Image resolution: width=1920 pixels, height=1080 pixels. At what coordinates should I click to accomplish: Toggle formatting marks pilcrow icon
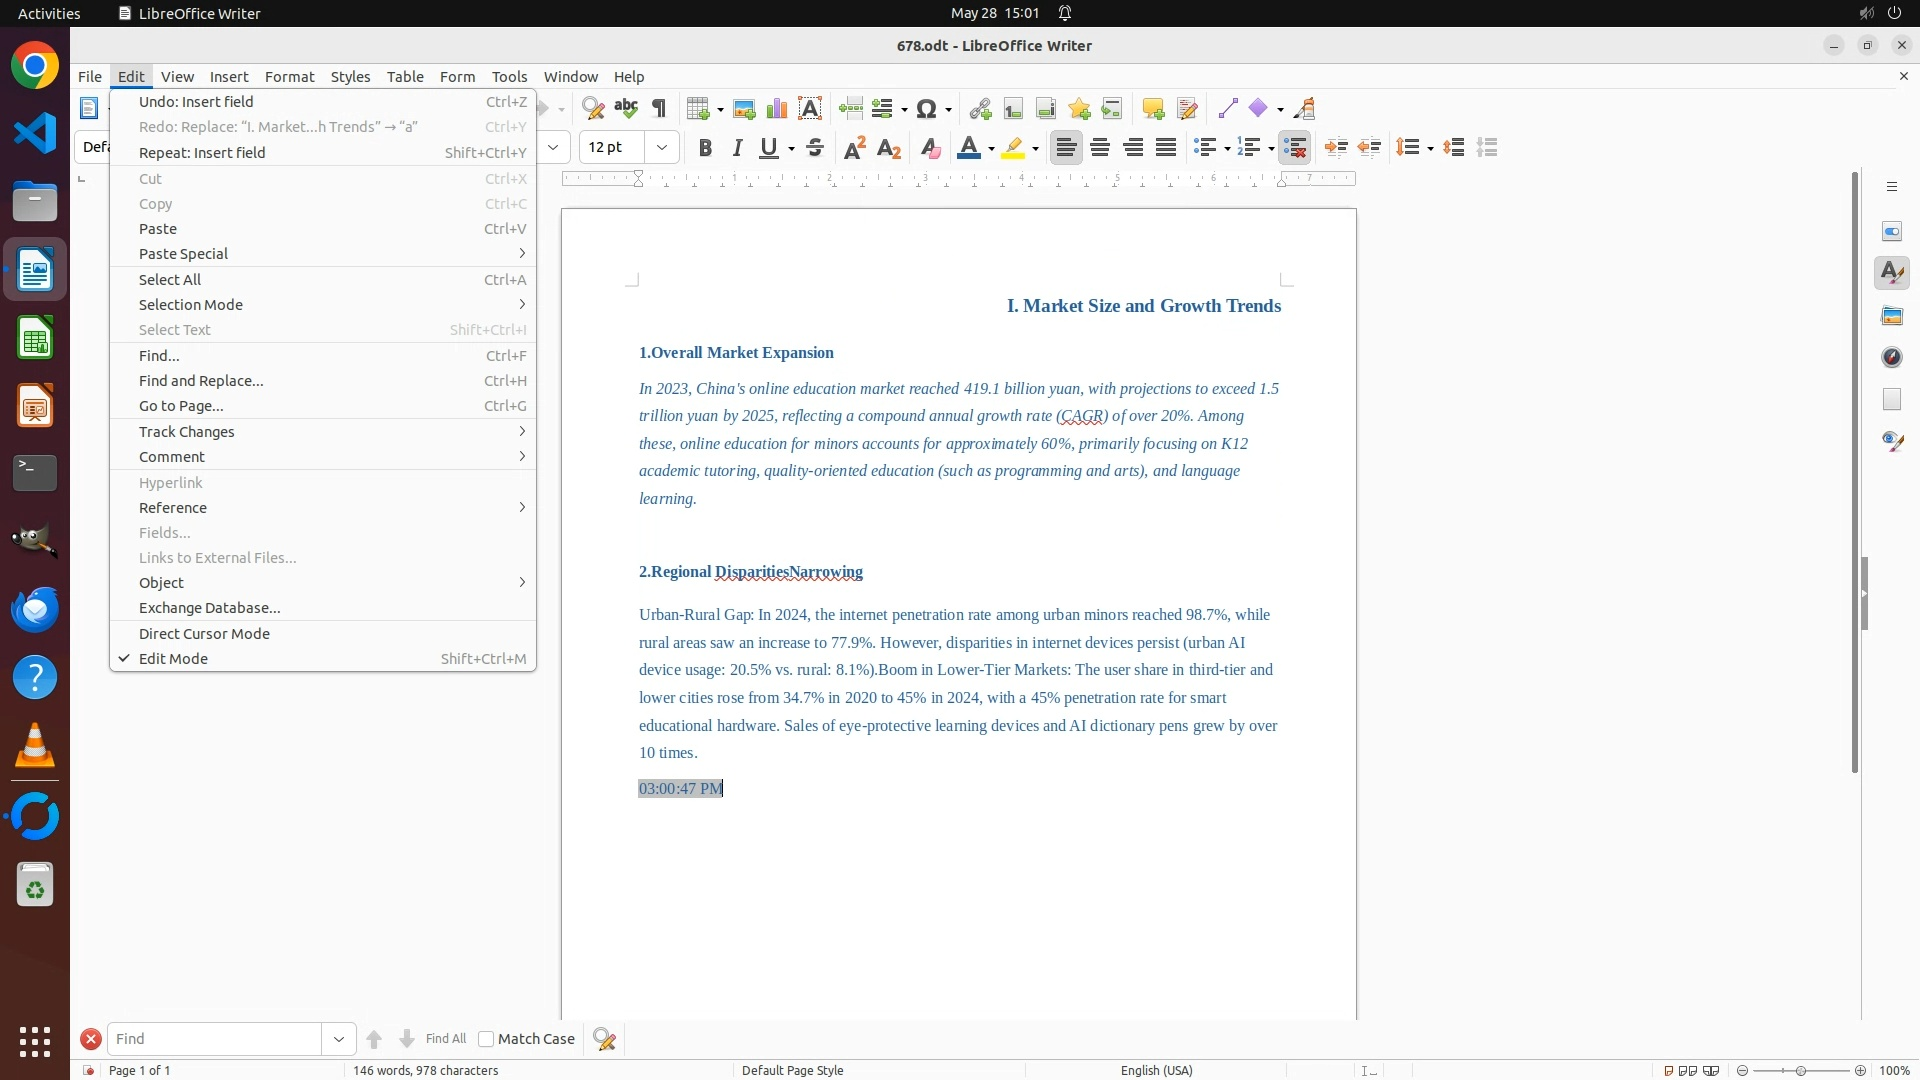click(659, 109)
